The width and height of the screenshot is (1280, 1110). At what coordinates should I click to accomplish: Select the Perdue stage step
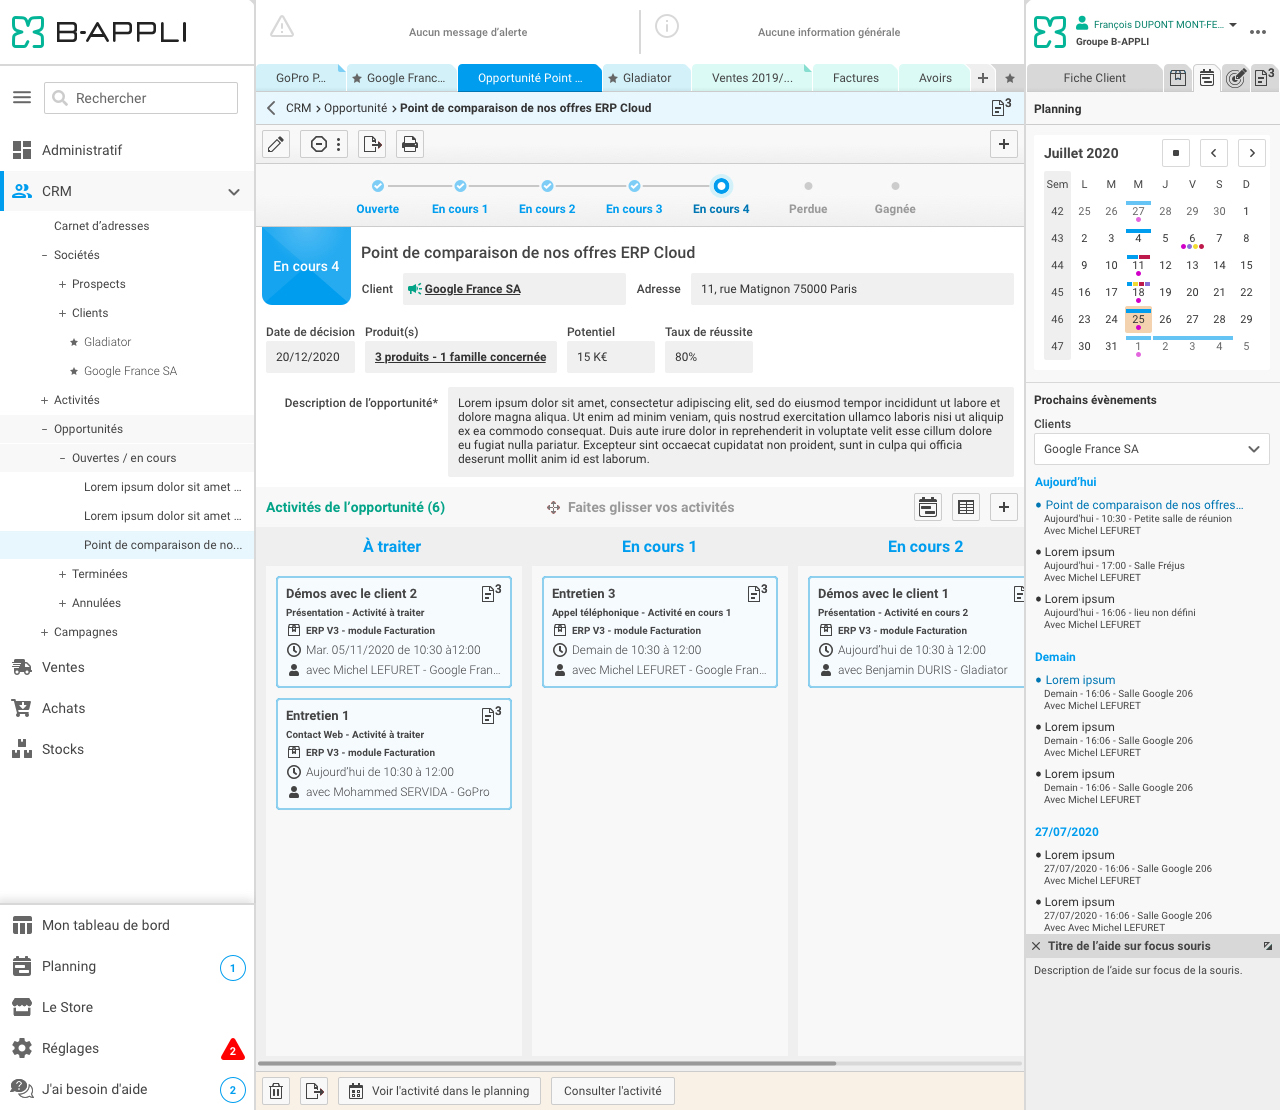pyautogui.click(x=808, y=197)
